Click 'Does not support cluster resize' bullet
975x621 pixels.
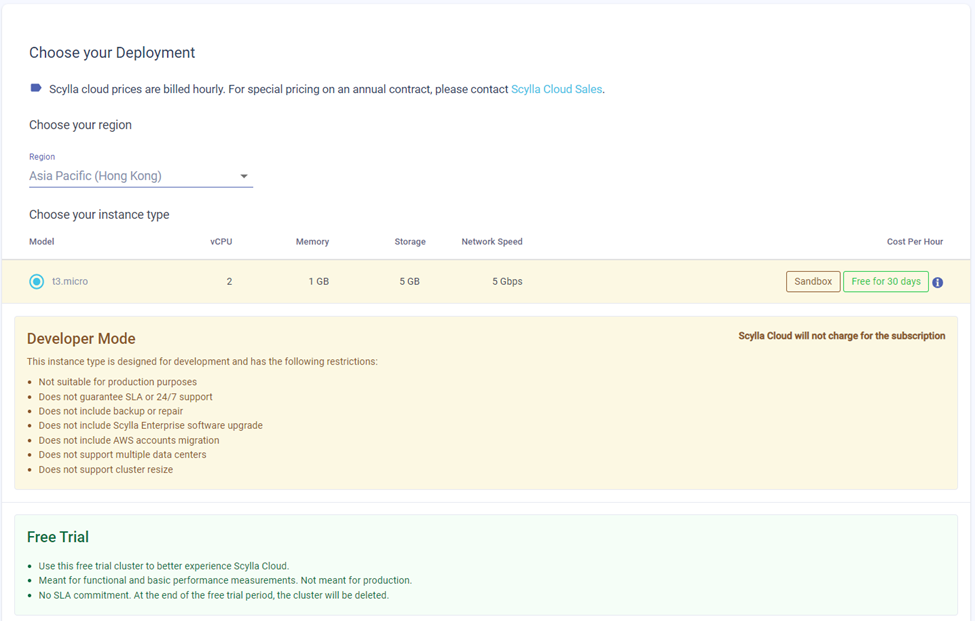pos(106,469)
